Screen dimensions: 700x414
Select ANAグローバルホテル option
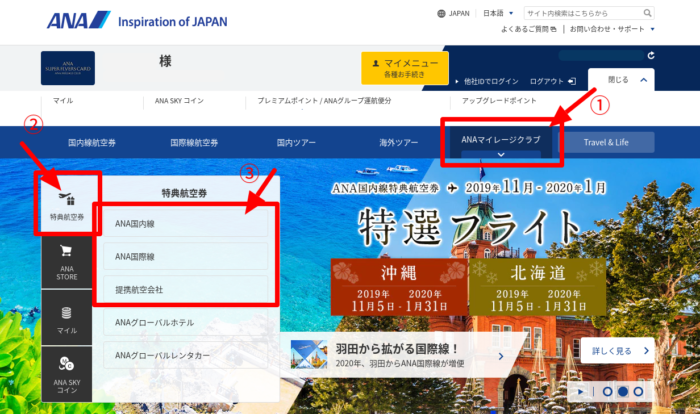coord(185,322)
